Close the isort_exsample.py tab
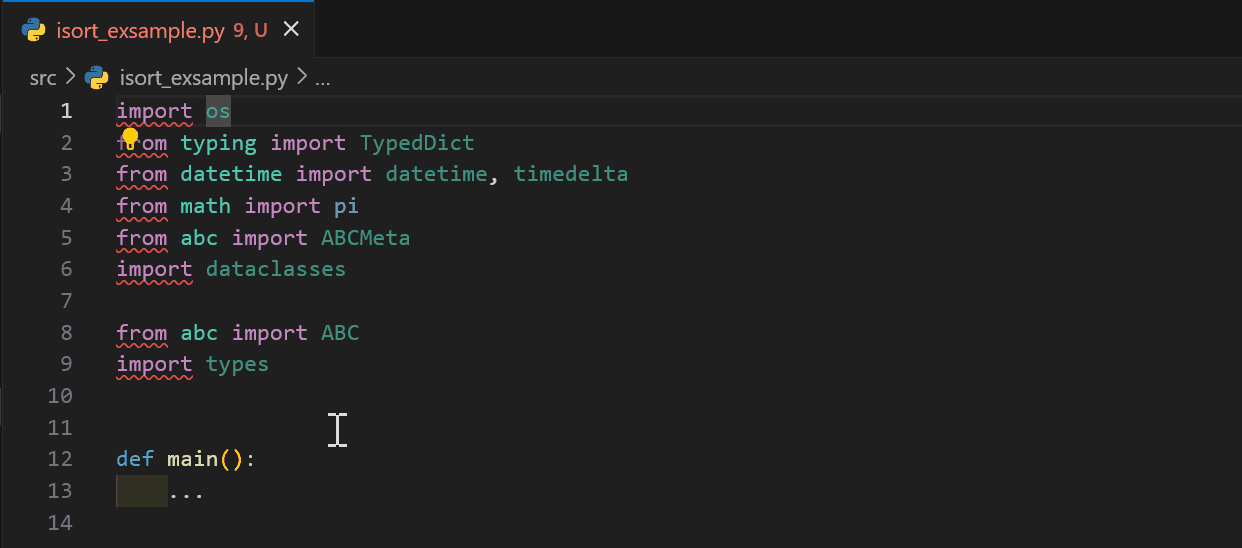Viewport: 1242px width, 548px height. click(292, 30)
